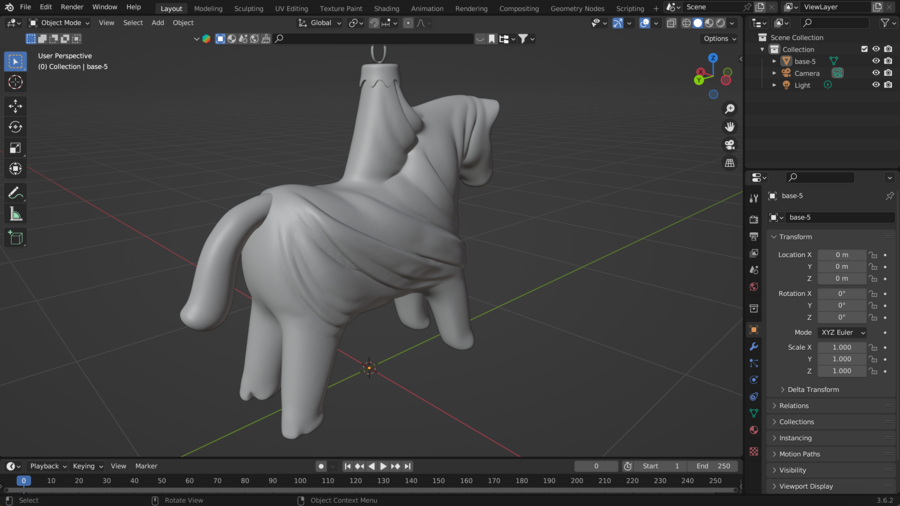Choose the Annotate tool

click(x=15, y=193)
